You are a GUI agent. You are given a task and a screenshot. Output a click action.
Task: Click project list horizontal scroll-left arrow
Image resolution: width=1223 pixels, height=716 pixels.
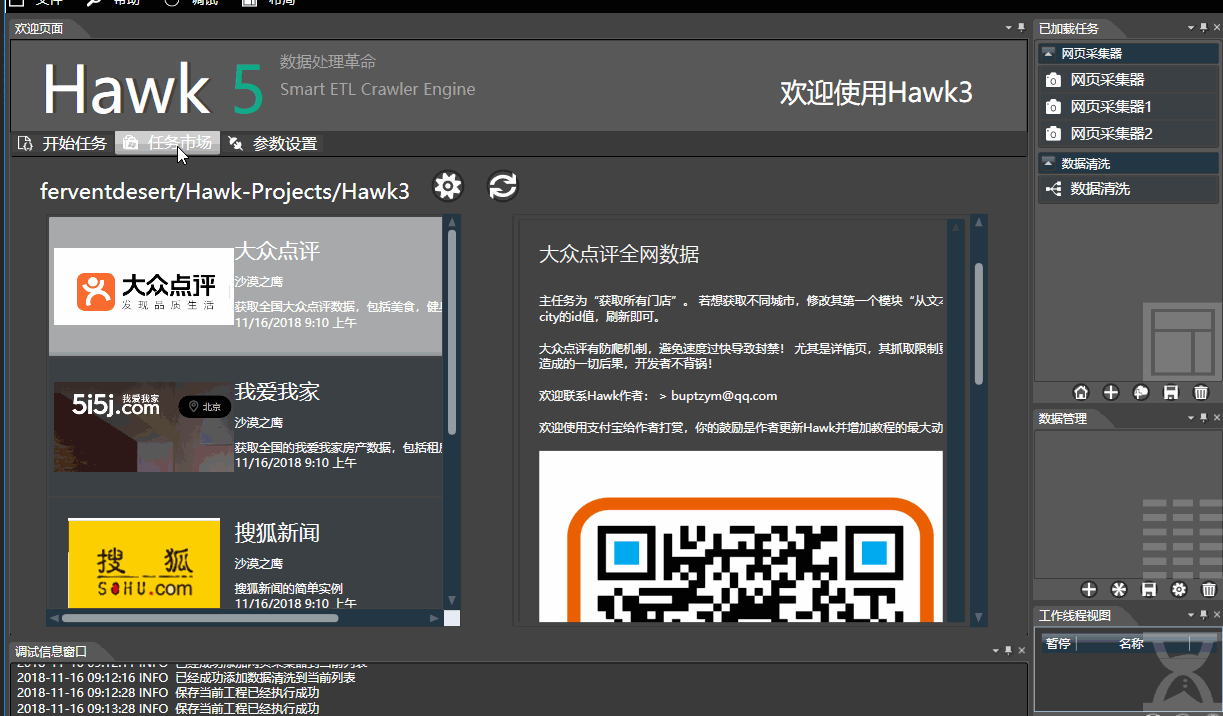[54, 618]
